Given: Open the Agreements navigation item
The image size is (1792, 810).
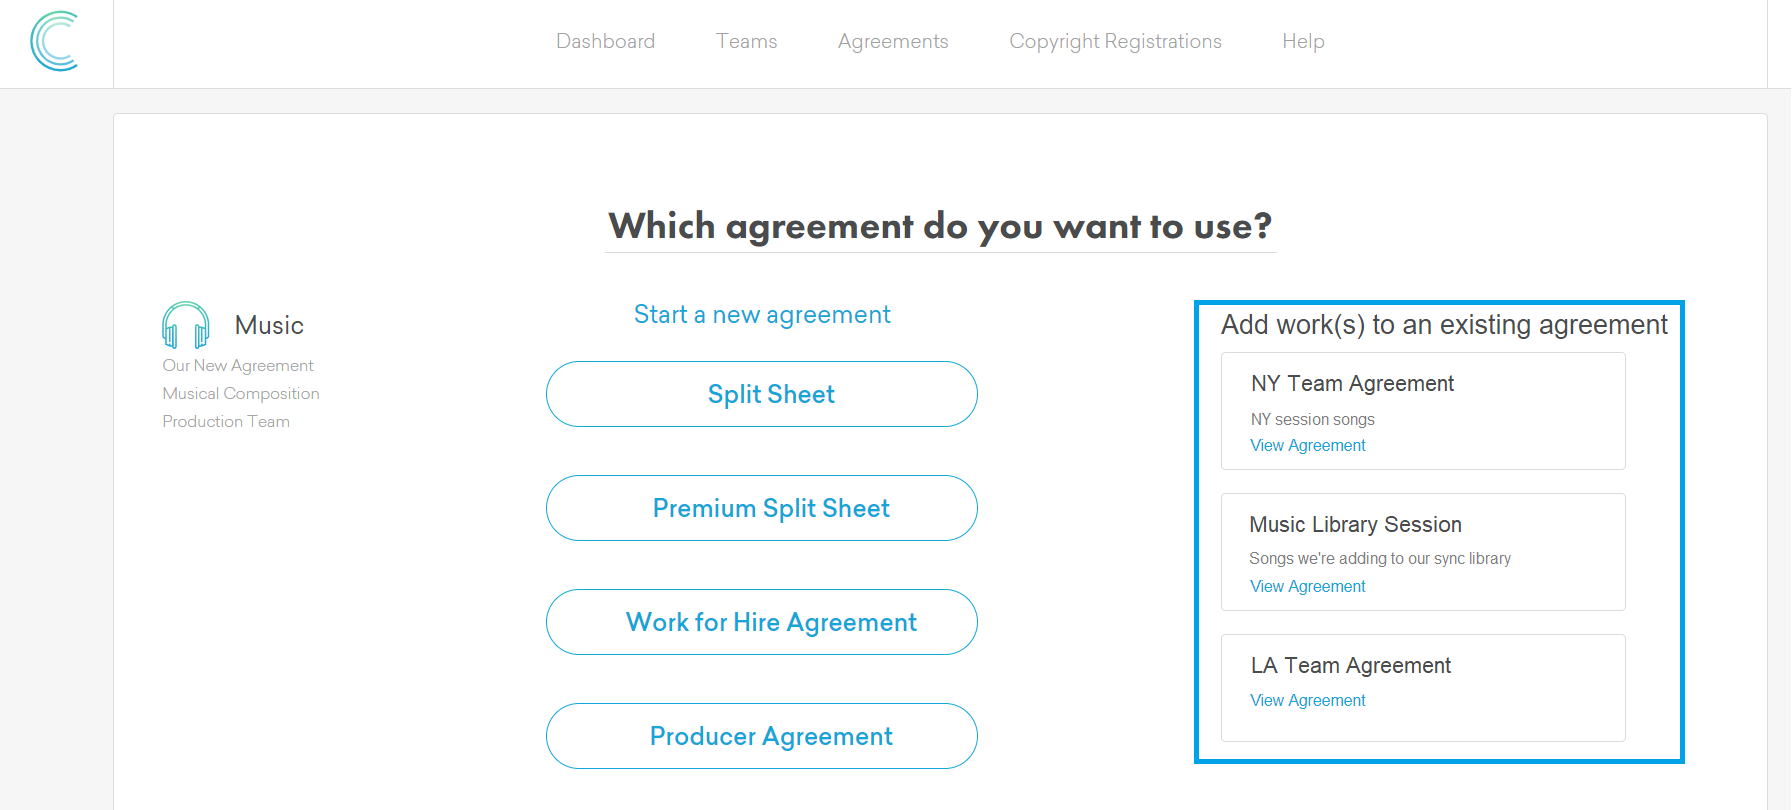Looking at the screenshot, I should [893, 41].
